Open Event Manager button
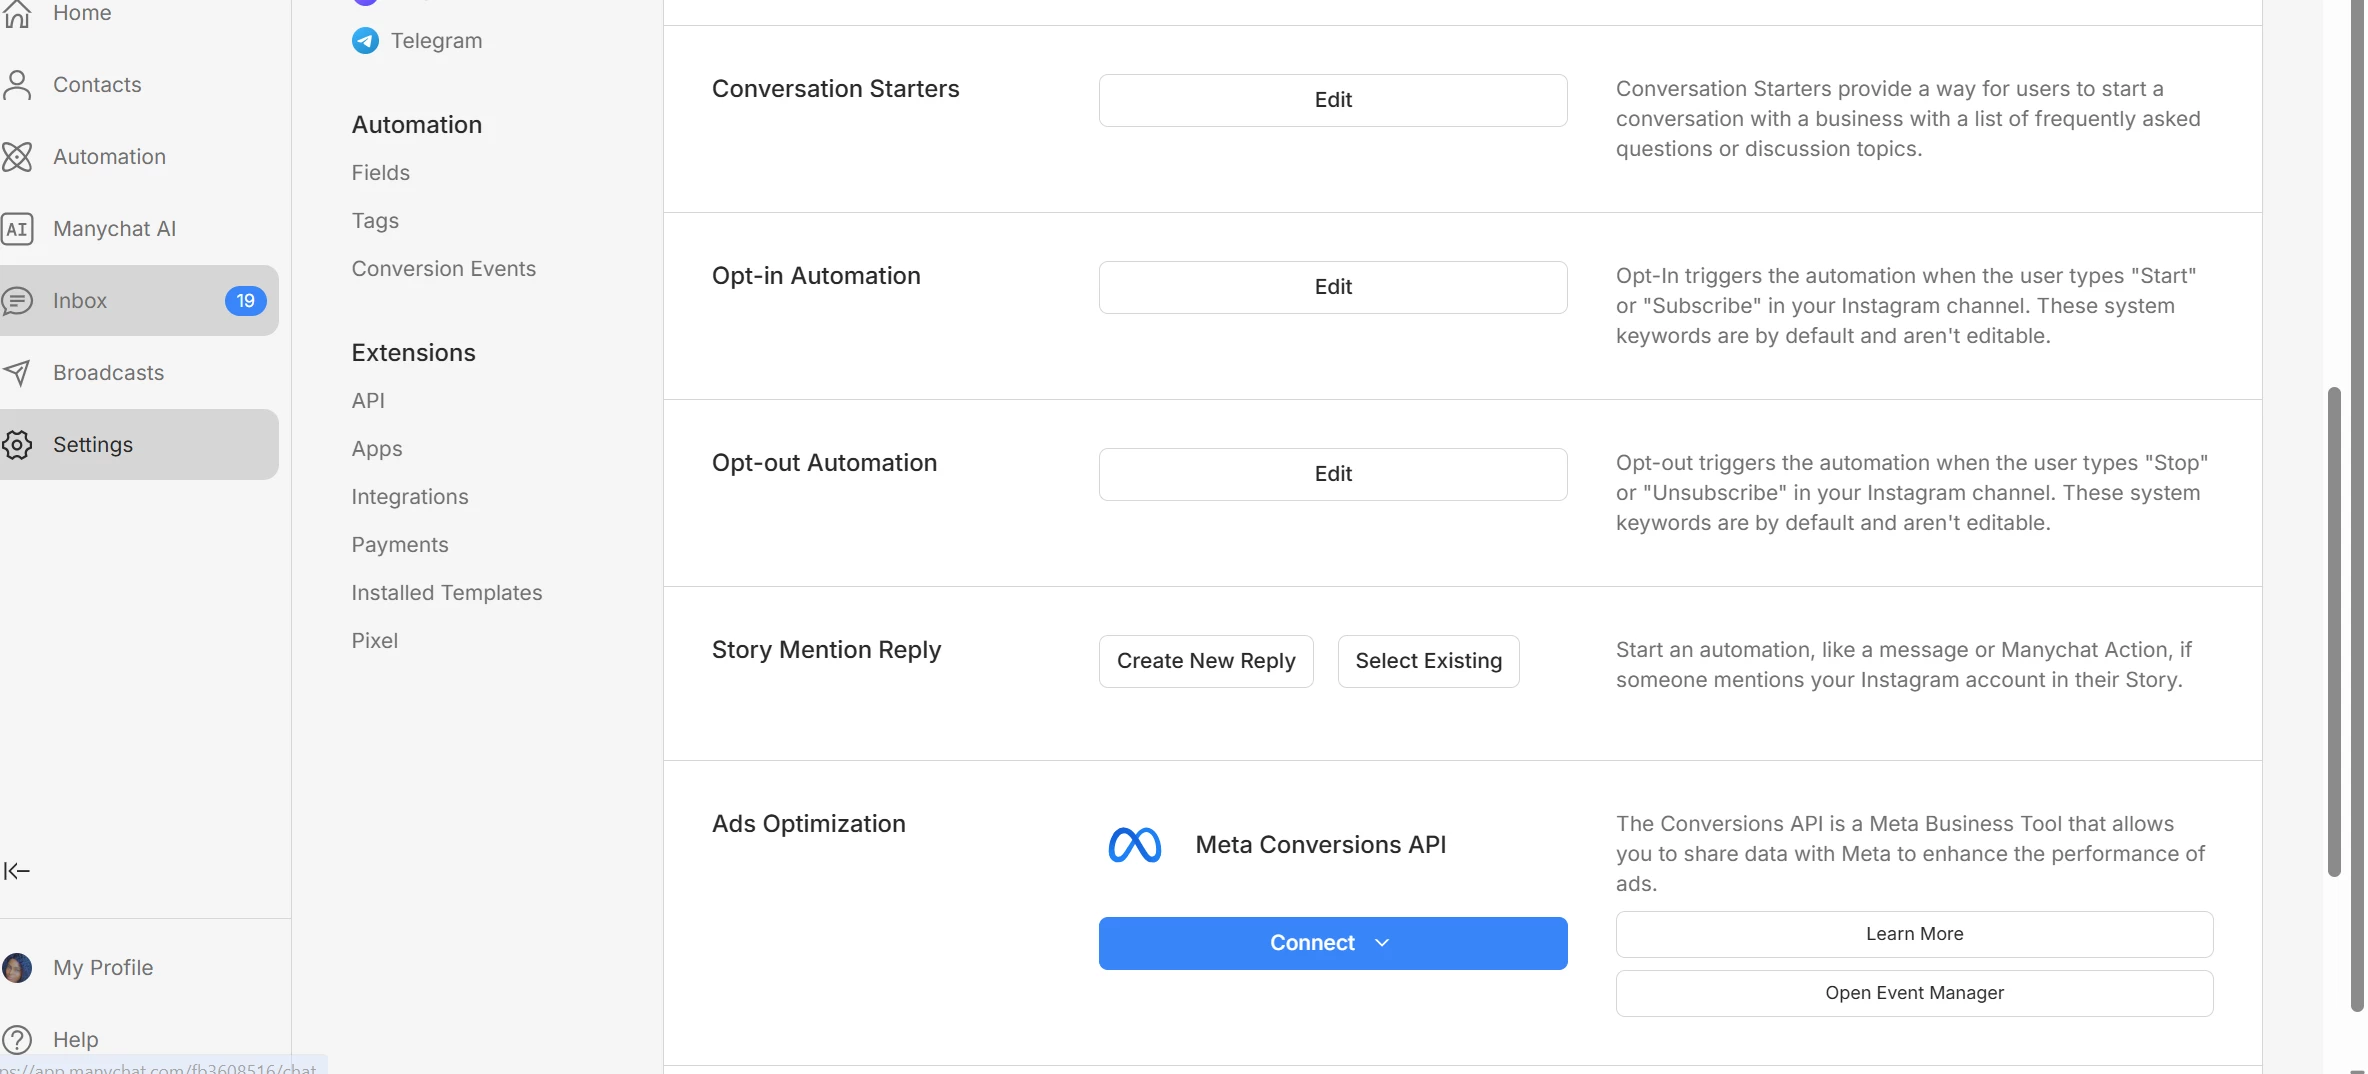The image size is (2368, 1074). tap(1914, 993)
